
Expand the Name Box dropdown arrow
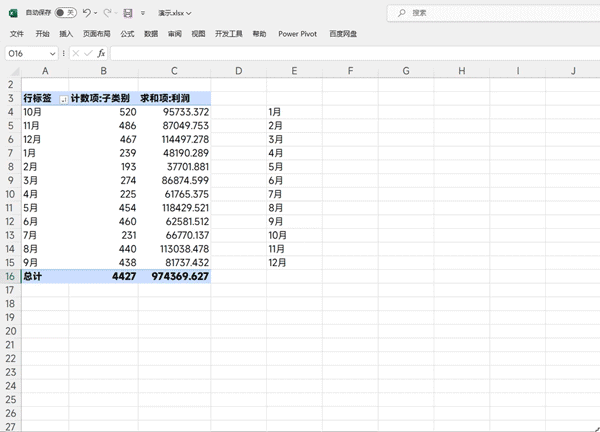[x=52, y=53]
